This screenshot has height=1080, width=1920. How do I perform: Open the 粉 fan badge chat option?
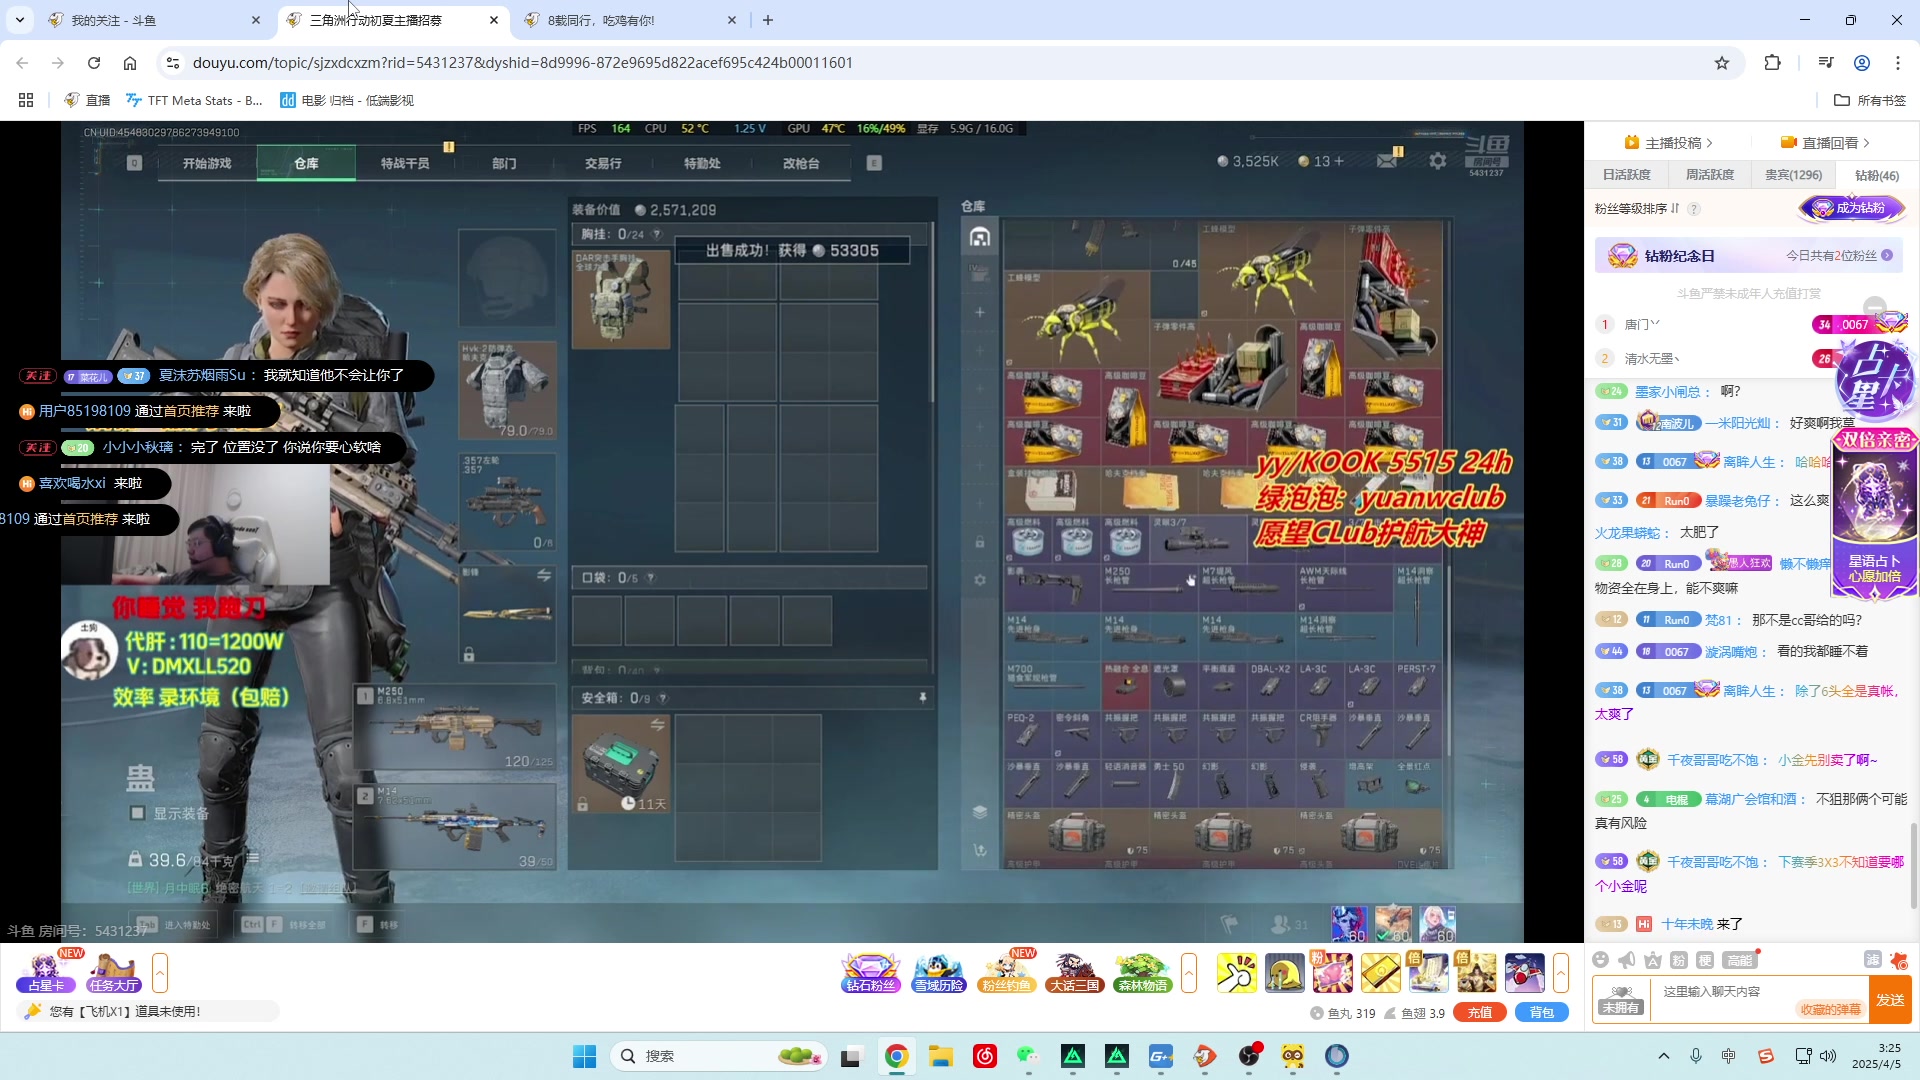(x=1679, y=960)
